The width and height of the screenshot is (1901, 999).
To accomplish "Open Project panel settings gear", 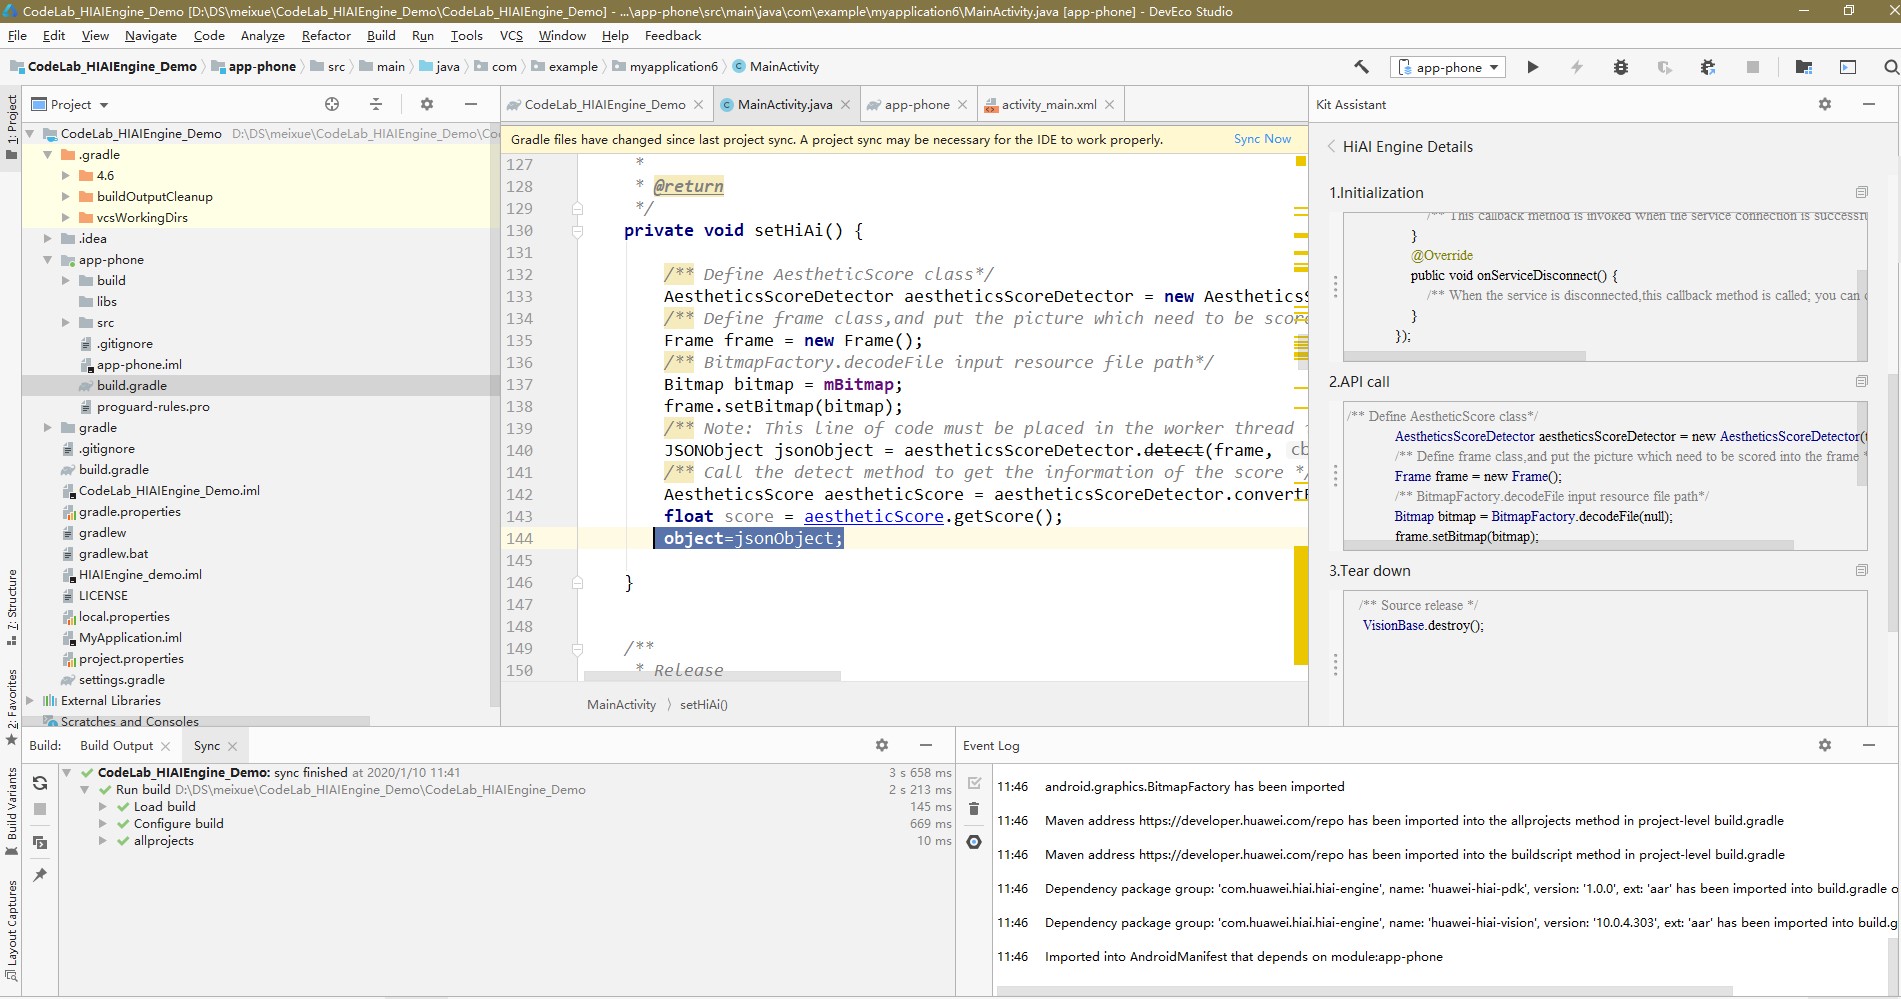I will (x=427, y=104).
